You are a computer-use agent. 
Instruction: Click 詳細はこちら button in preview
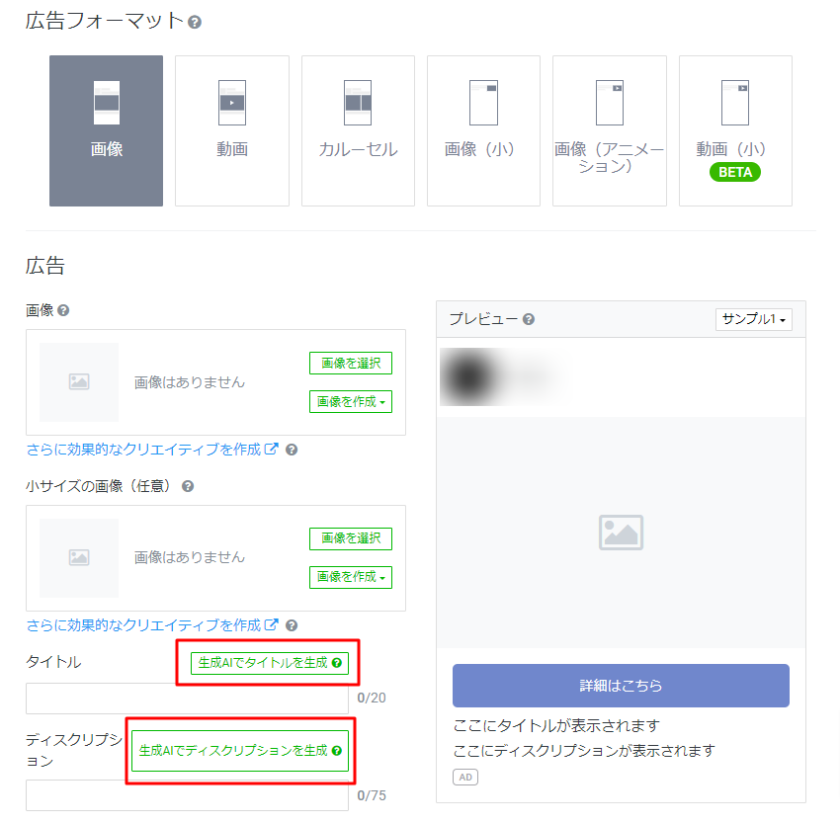[x=620, y=686]
